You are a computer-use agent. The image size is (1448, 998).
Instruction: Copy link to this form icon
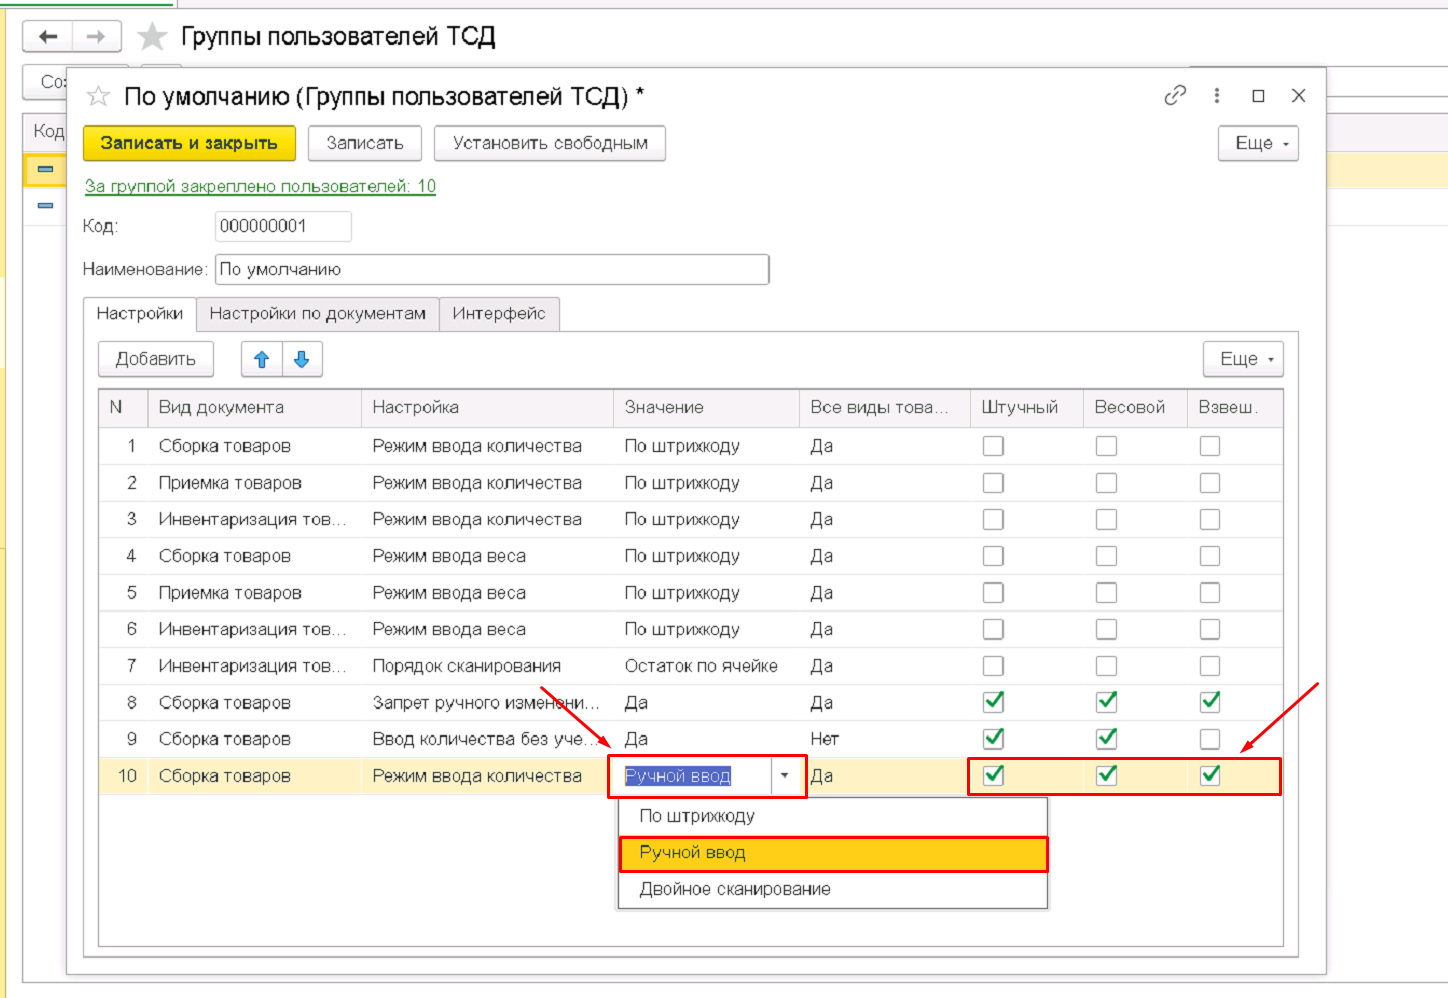[1175, 95]
